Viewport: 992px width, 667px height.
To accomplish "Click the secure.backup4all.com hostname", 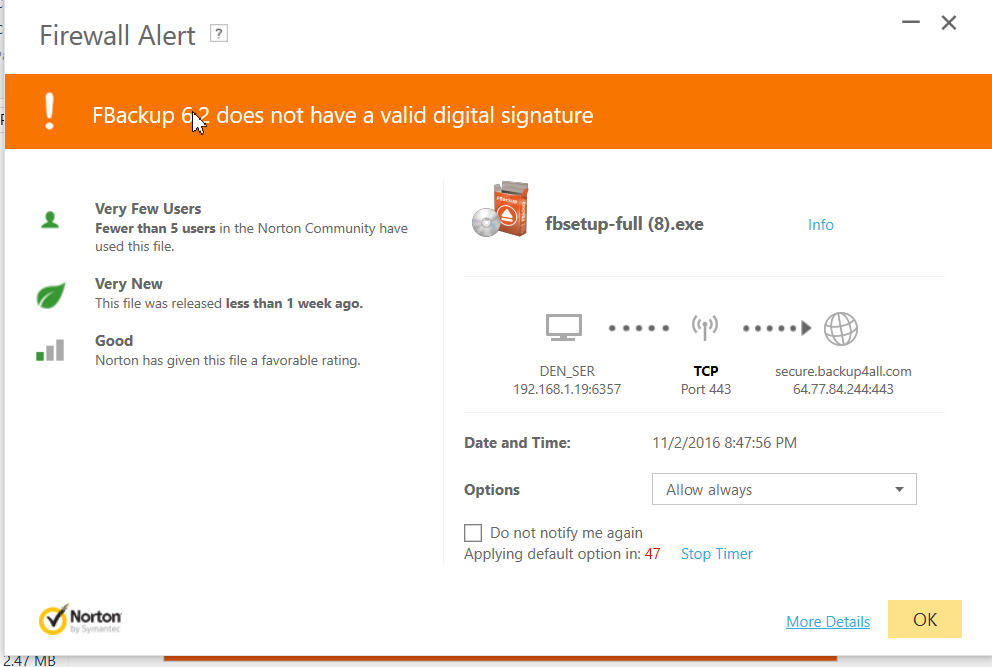I will [843, 371].
